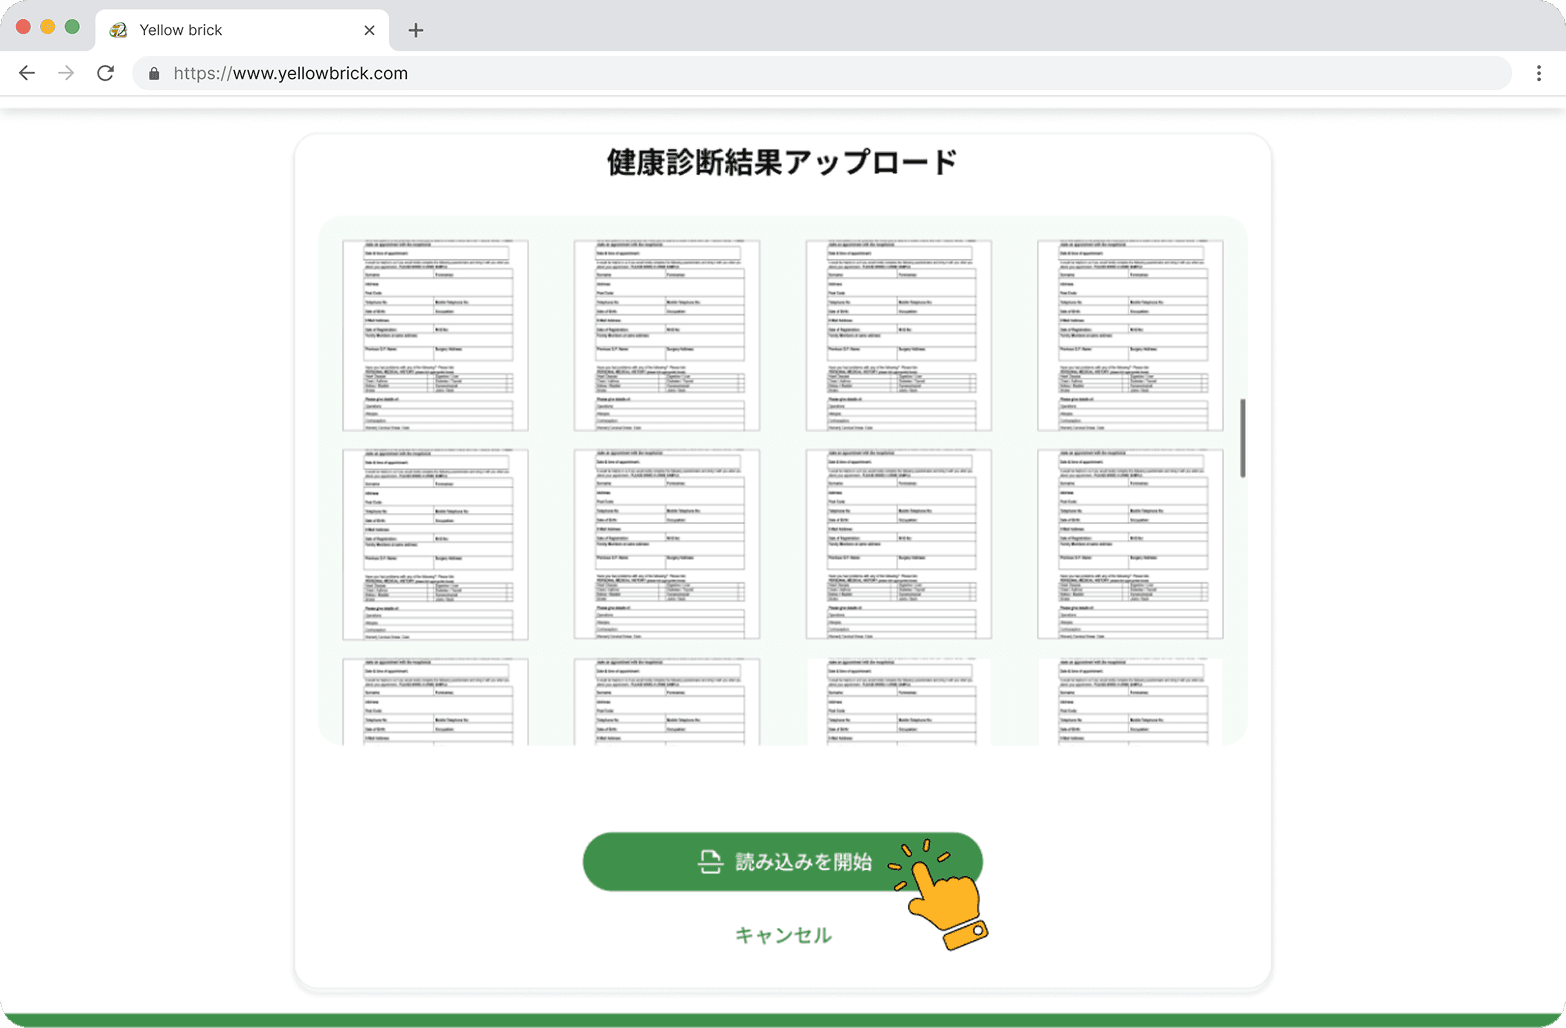Click the yellowbrick.com address bar
Image resolution: width=1566 pixels, height=1028 pixels.
(x=800, y=73)
